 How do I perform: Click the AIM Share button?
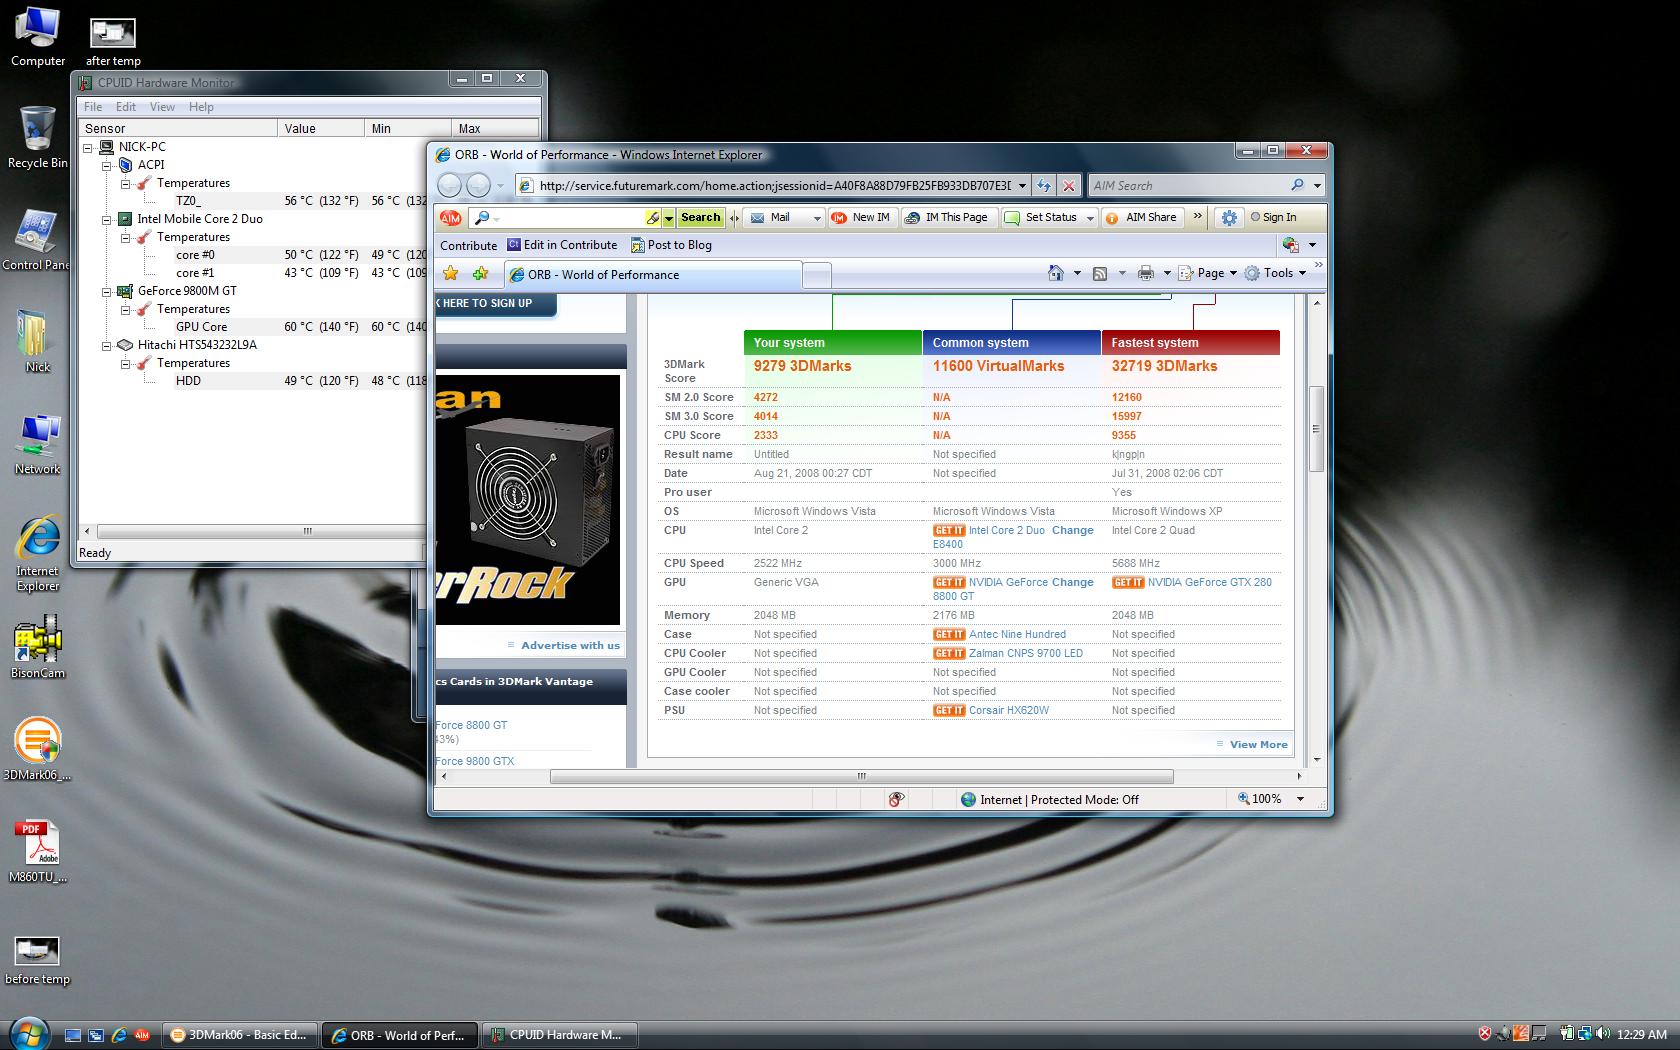[1141, 217]
